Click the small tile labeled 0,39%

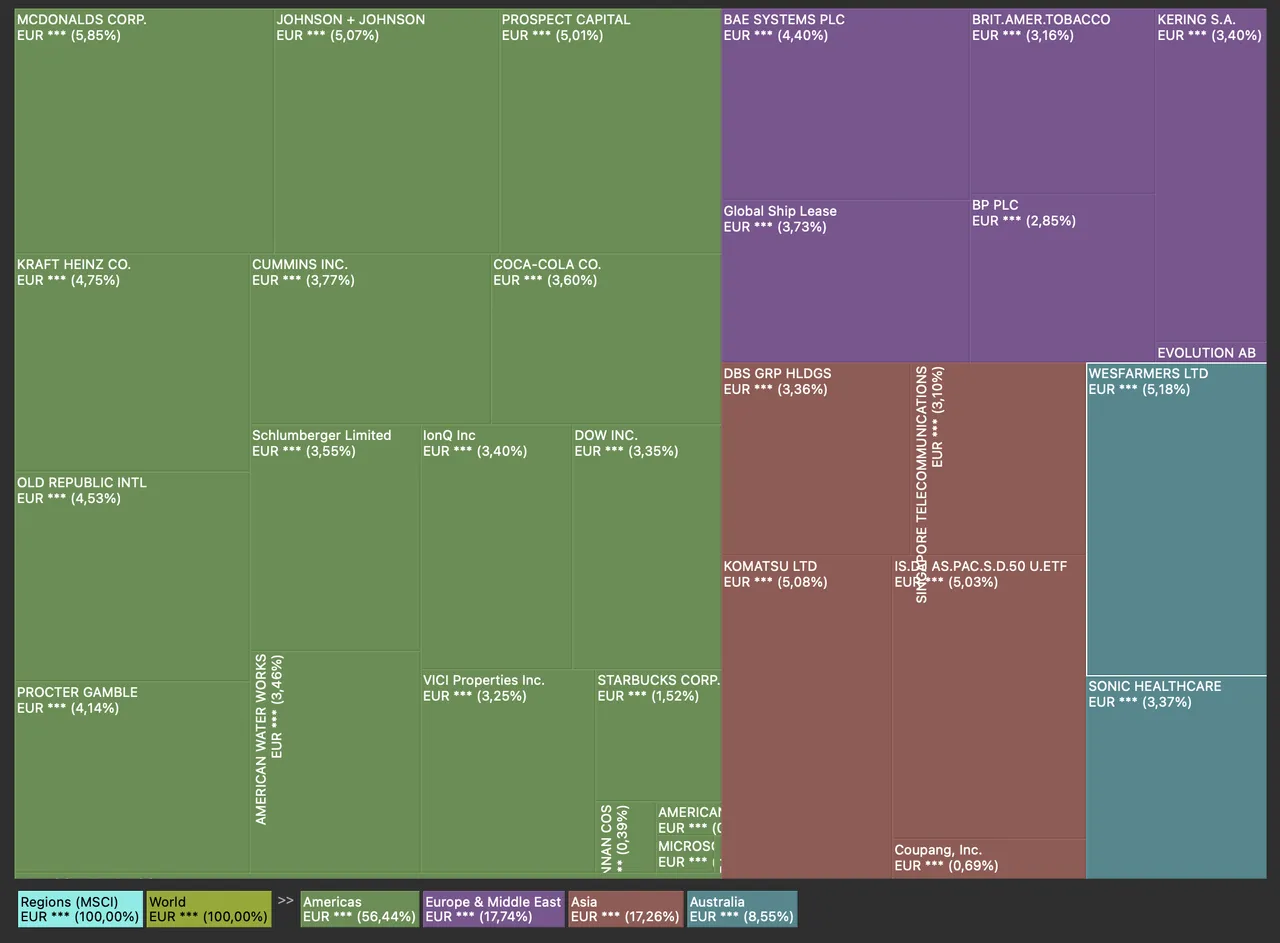tap(626, 837)
